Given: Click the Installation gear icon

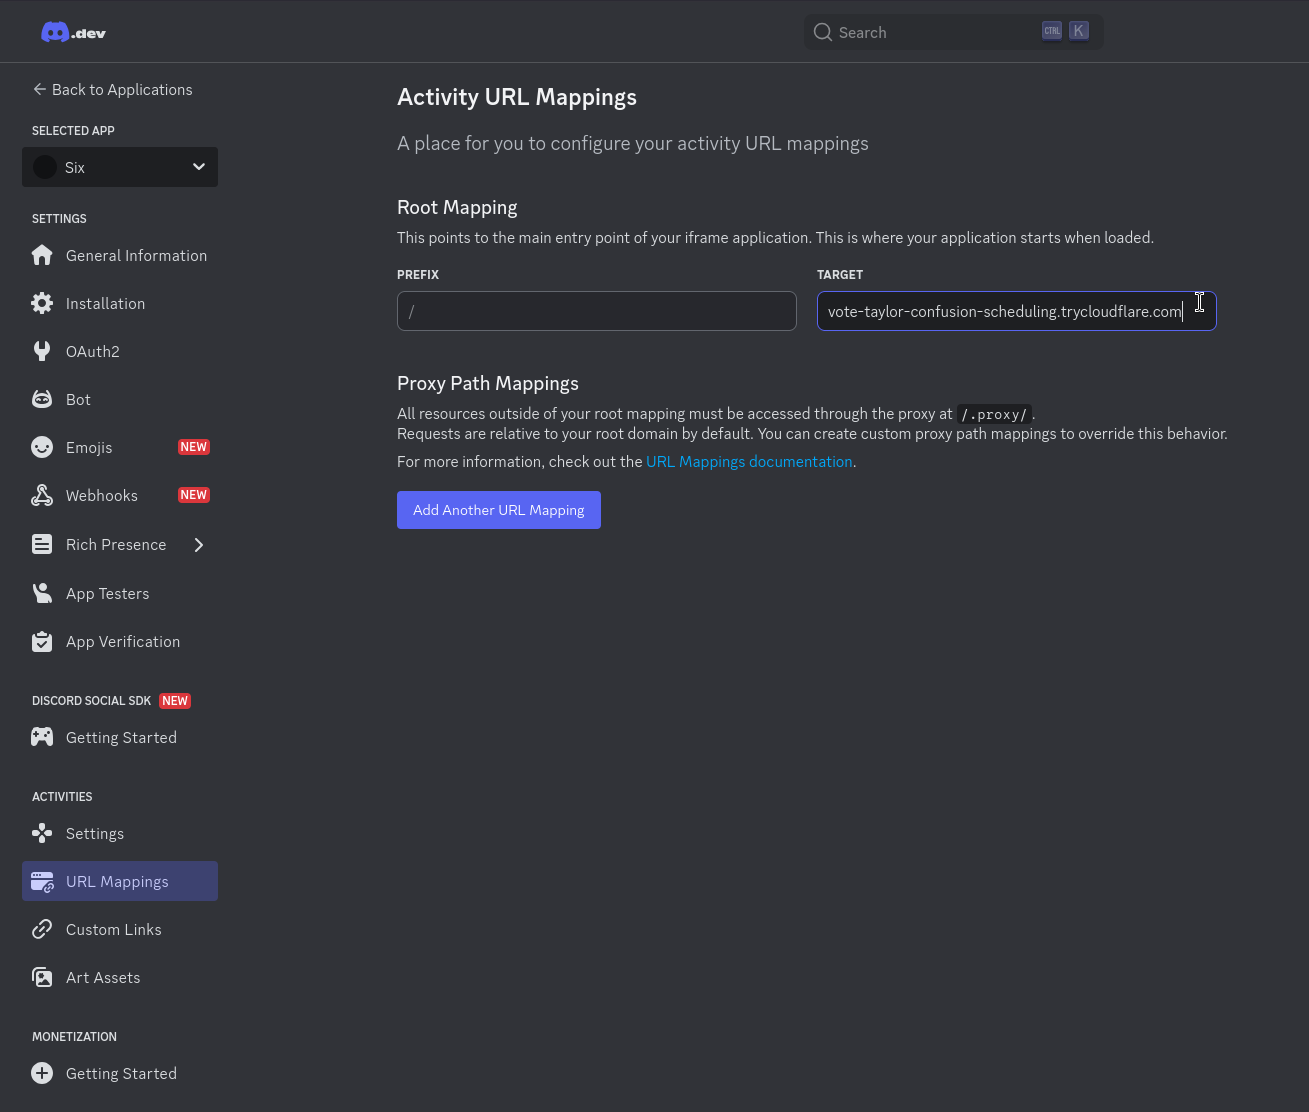Looking at the screenshot, I should click(42, 304).
